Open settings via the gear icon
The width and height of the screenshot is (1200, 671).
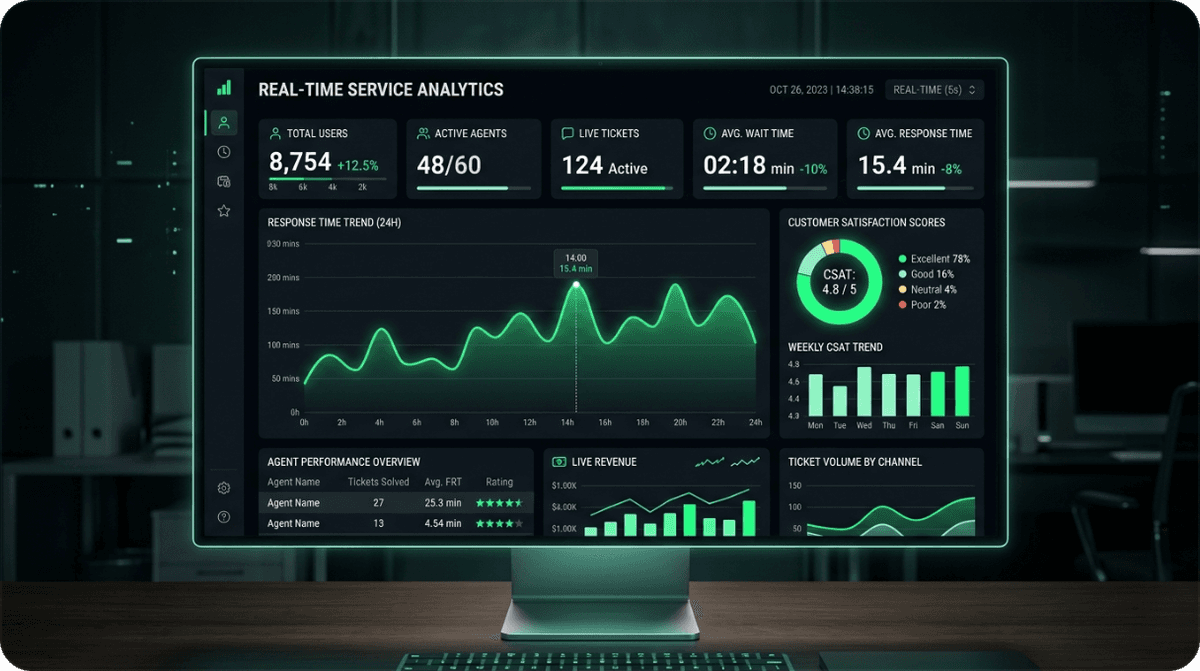[223, 487]
